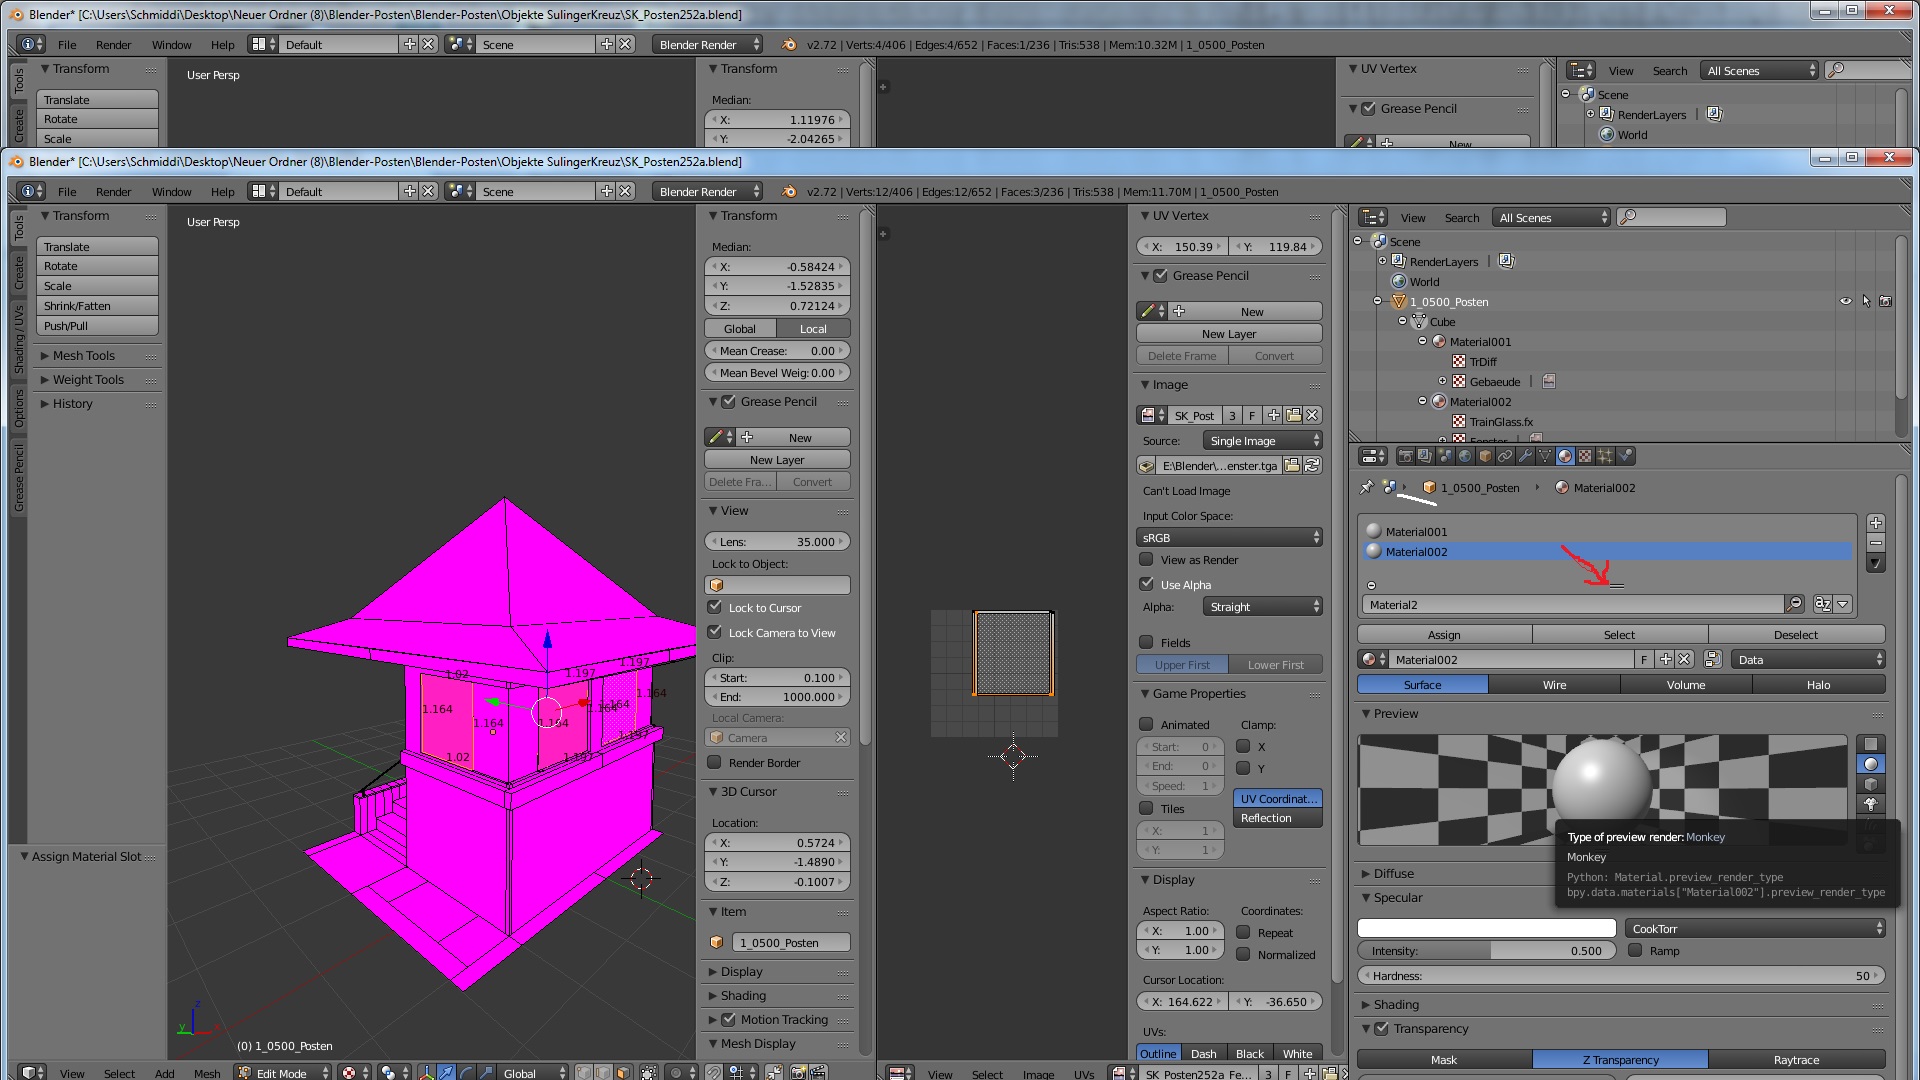Expand the Mesh Tools panel
This screenshot has height=1080, width=1920.
(x=84, y=356)
